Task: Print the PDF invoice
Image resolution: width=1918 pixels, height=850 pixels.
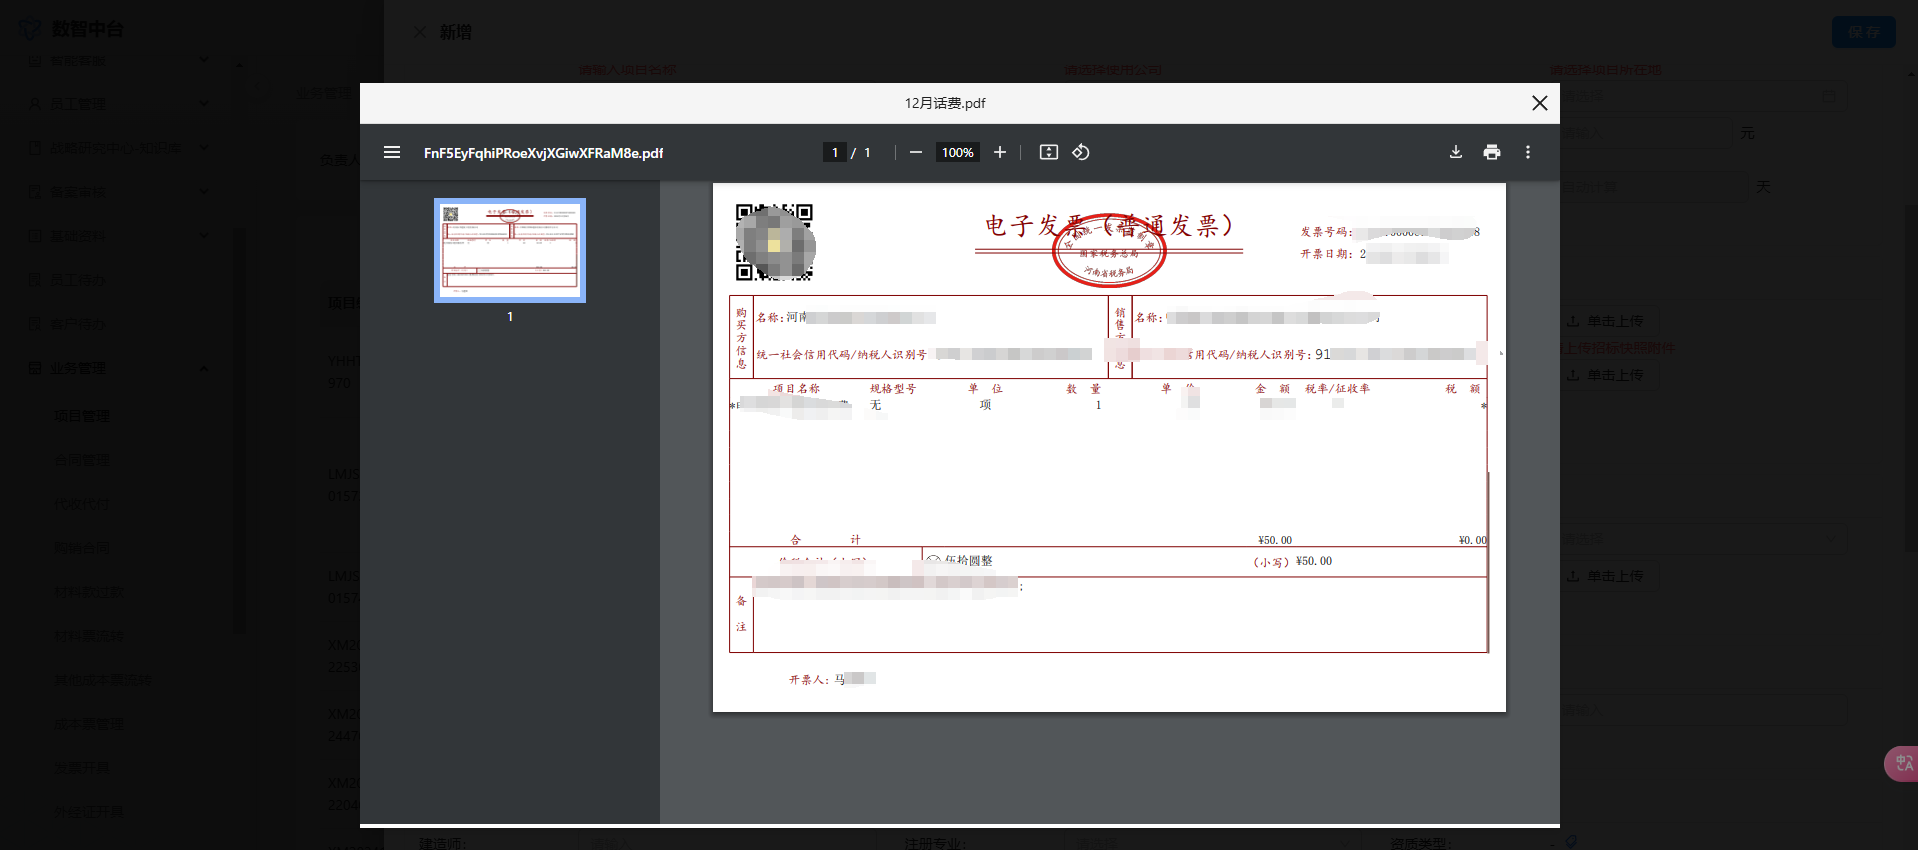Action: pyautogui.click(x=1492, y=152)
